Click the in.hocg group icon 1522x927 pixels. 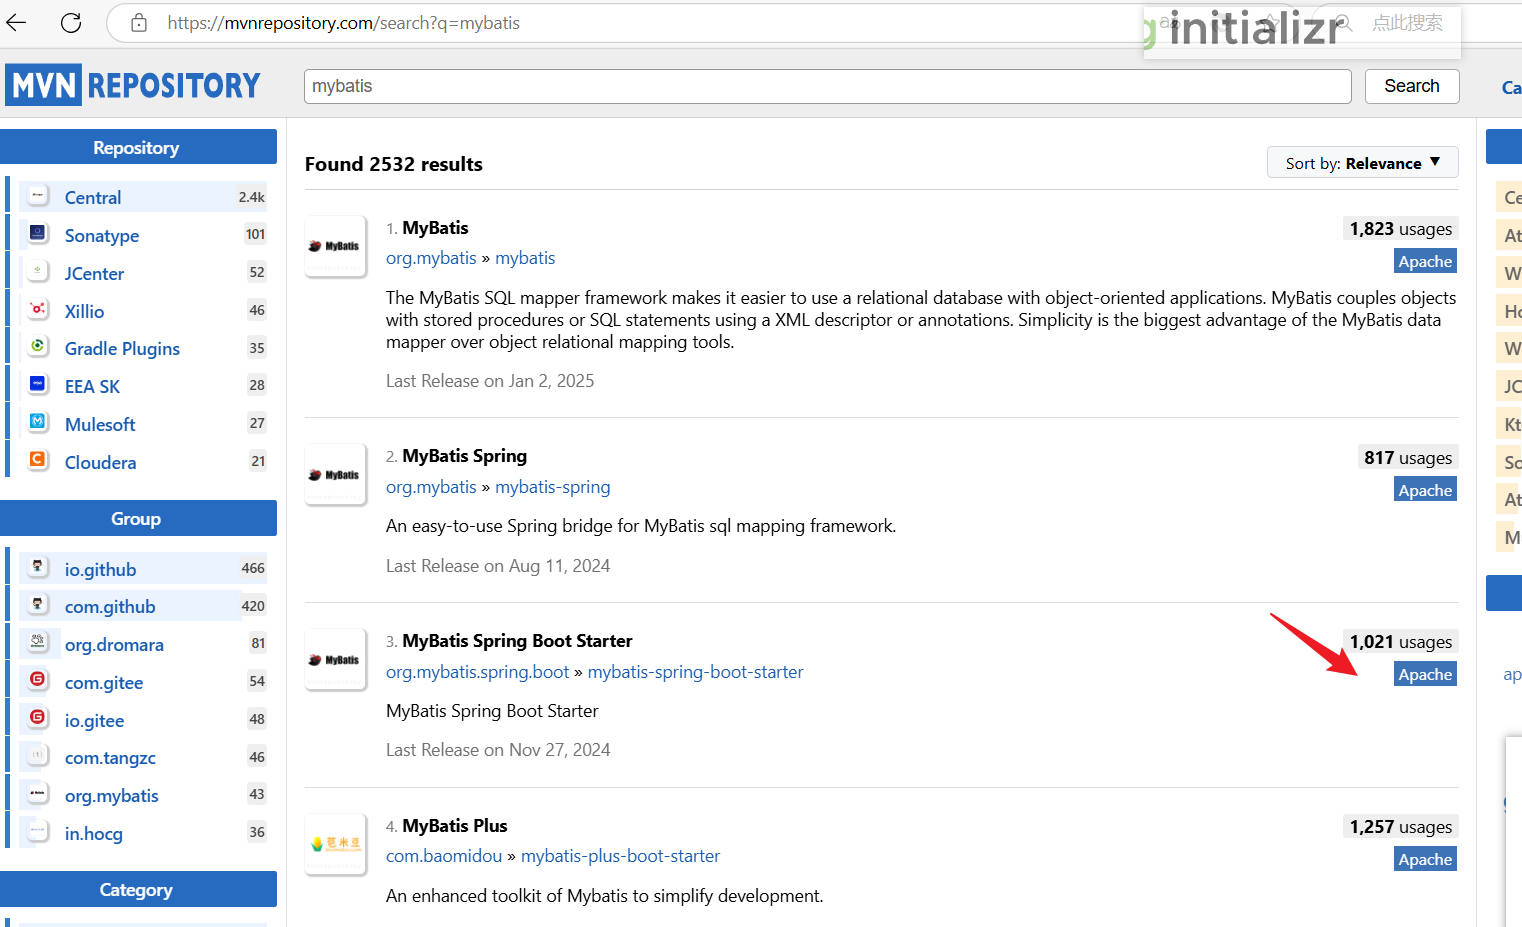coord(38,832)
